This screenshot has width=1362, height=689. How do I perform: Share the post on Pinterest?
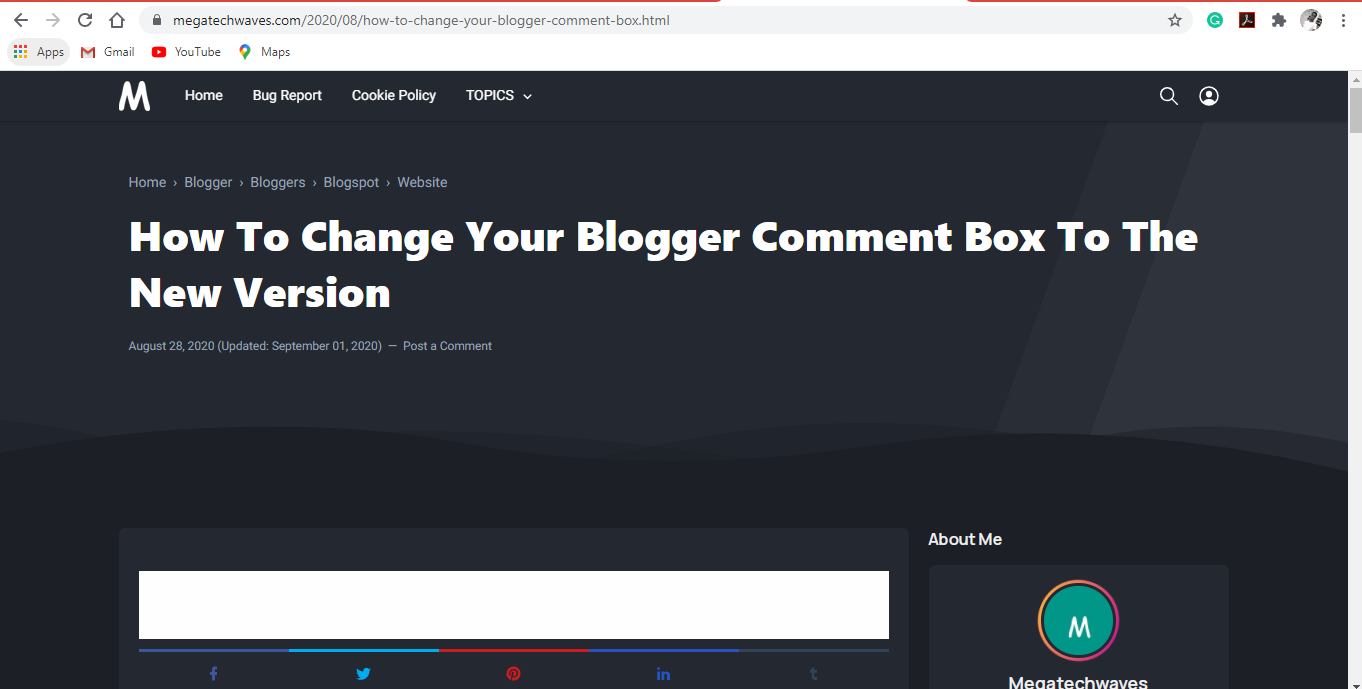[x=513, y=674]
